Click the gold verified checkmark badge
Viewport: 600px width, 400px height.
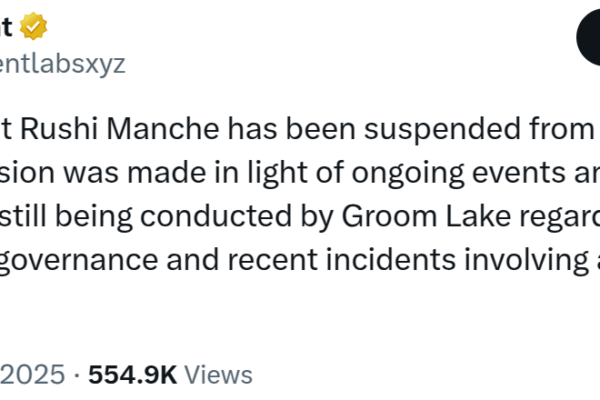pyautogui.click(x=33, y=26)
